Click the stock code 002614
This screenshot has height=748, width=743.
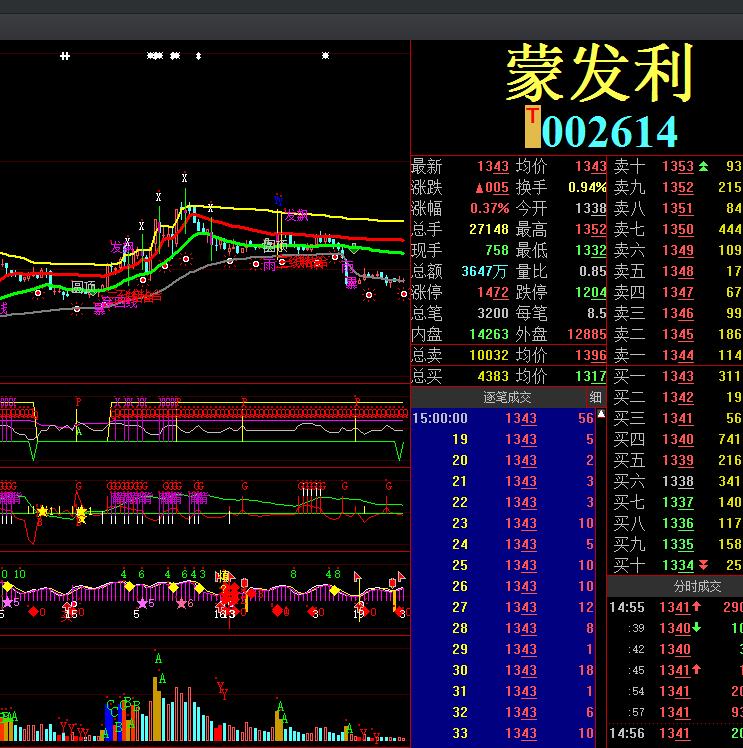tap(609, 131)
